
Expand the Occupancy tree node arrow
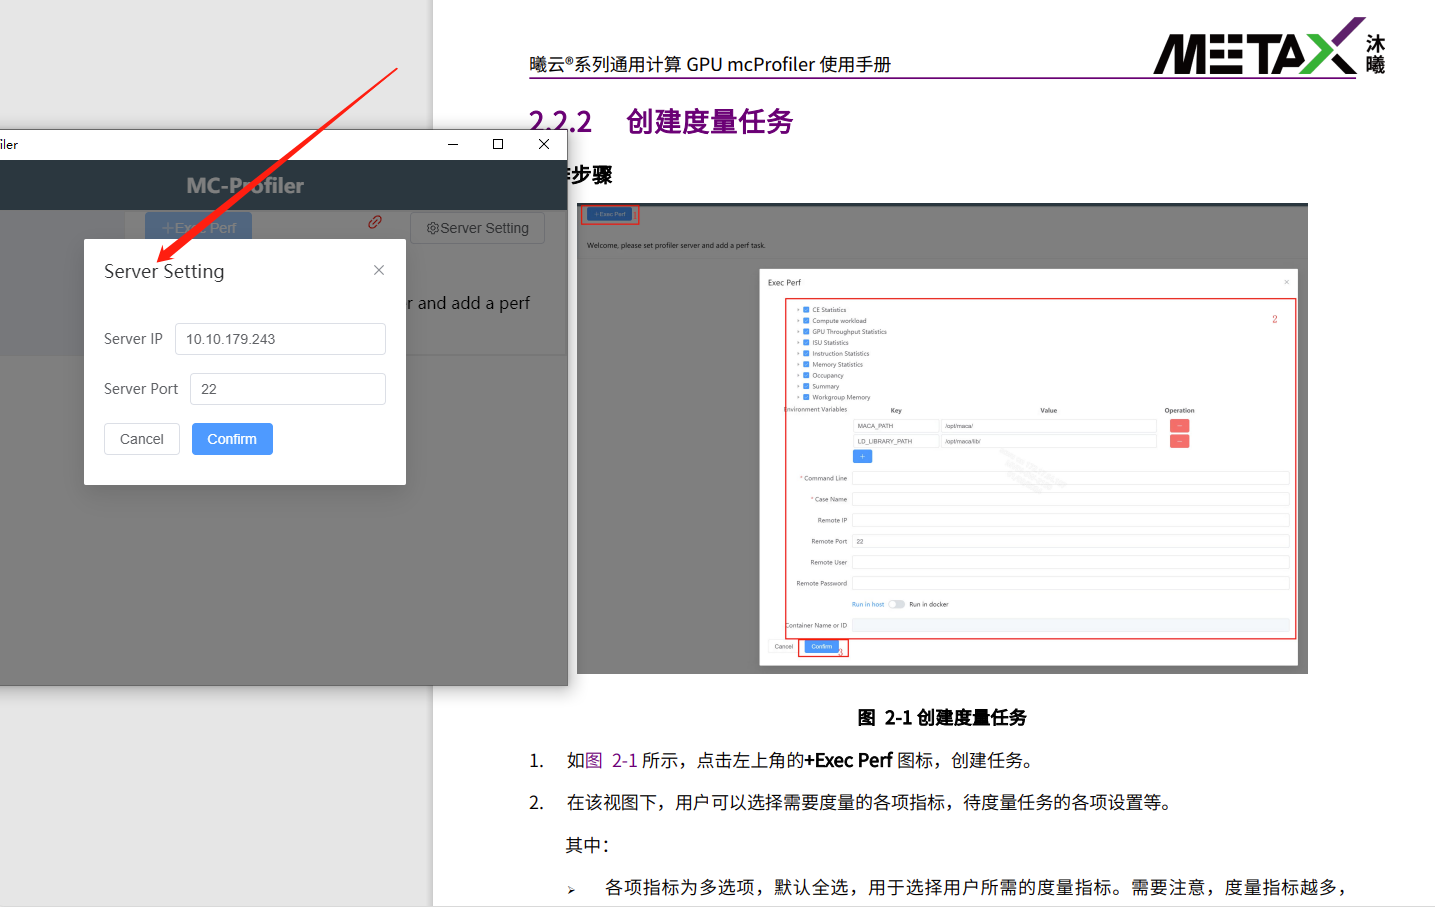(798, 375)
